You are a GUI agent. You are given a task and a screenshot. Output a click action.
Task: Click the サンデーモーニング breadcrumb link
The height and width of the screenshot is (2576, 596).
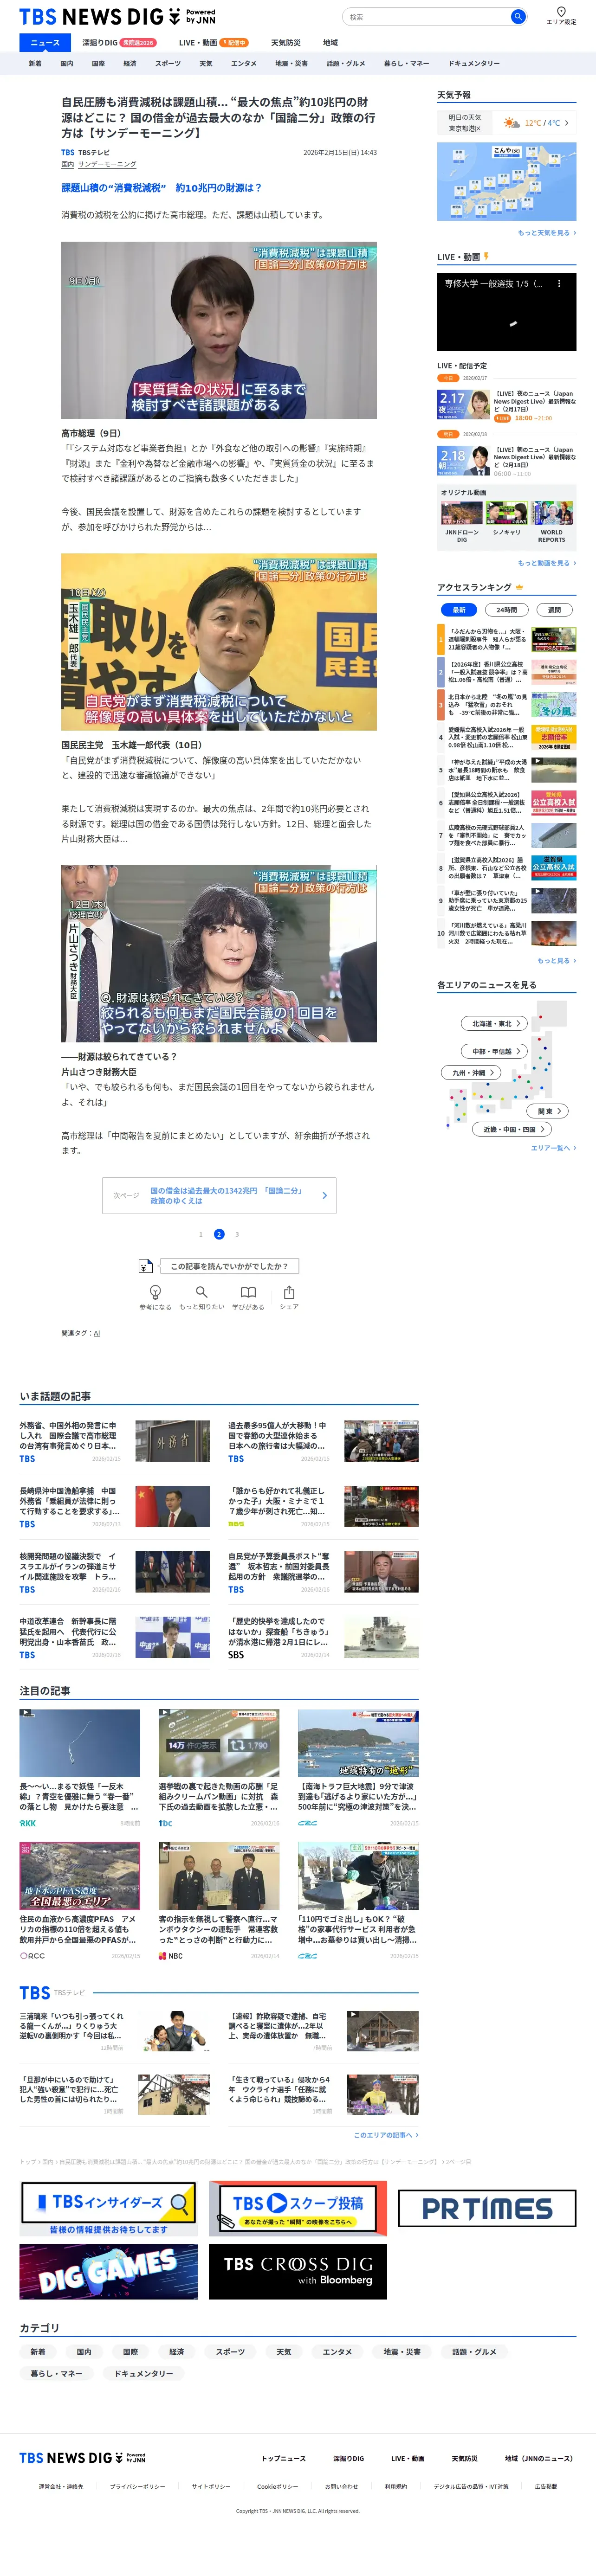pos(107,164)
